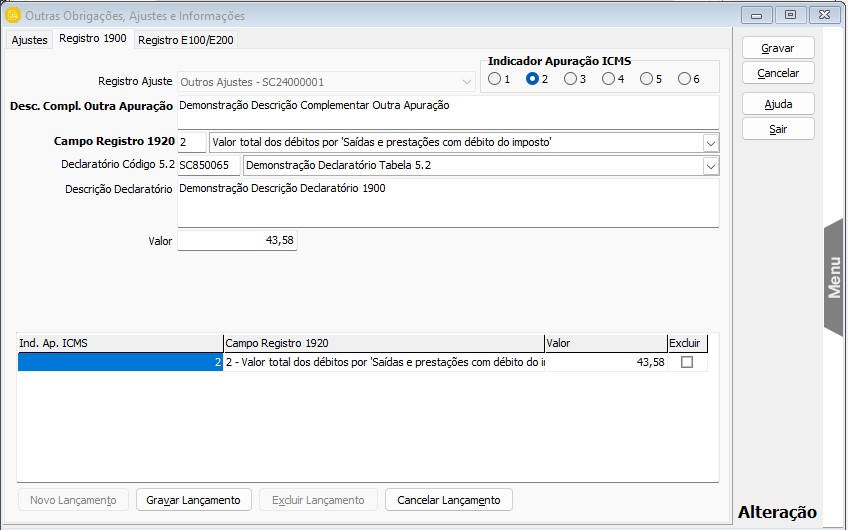Expand the Registro Ajuste combo box
The height and width of the screenshot is (530, 848).
[468, 81]
